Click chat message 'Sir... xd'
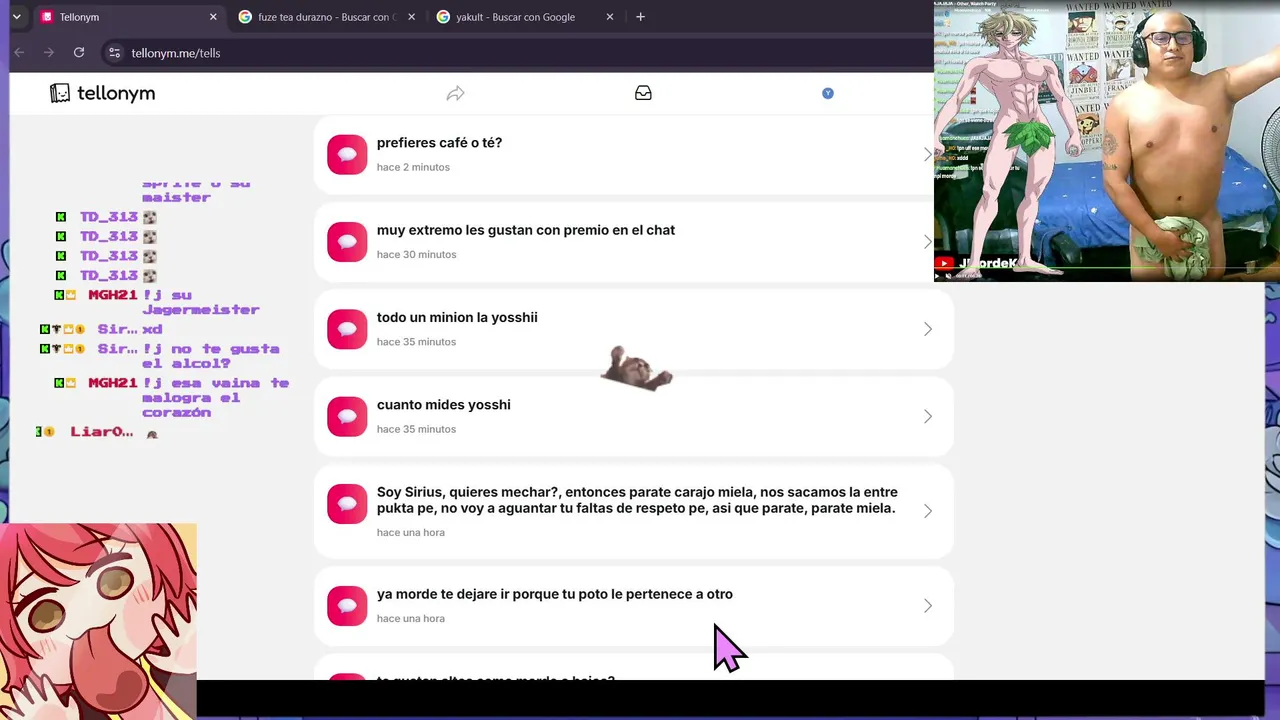This screenshot has height=720, width=1280. [x=130, y=329]
